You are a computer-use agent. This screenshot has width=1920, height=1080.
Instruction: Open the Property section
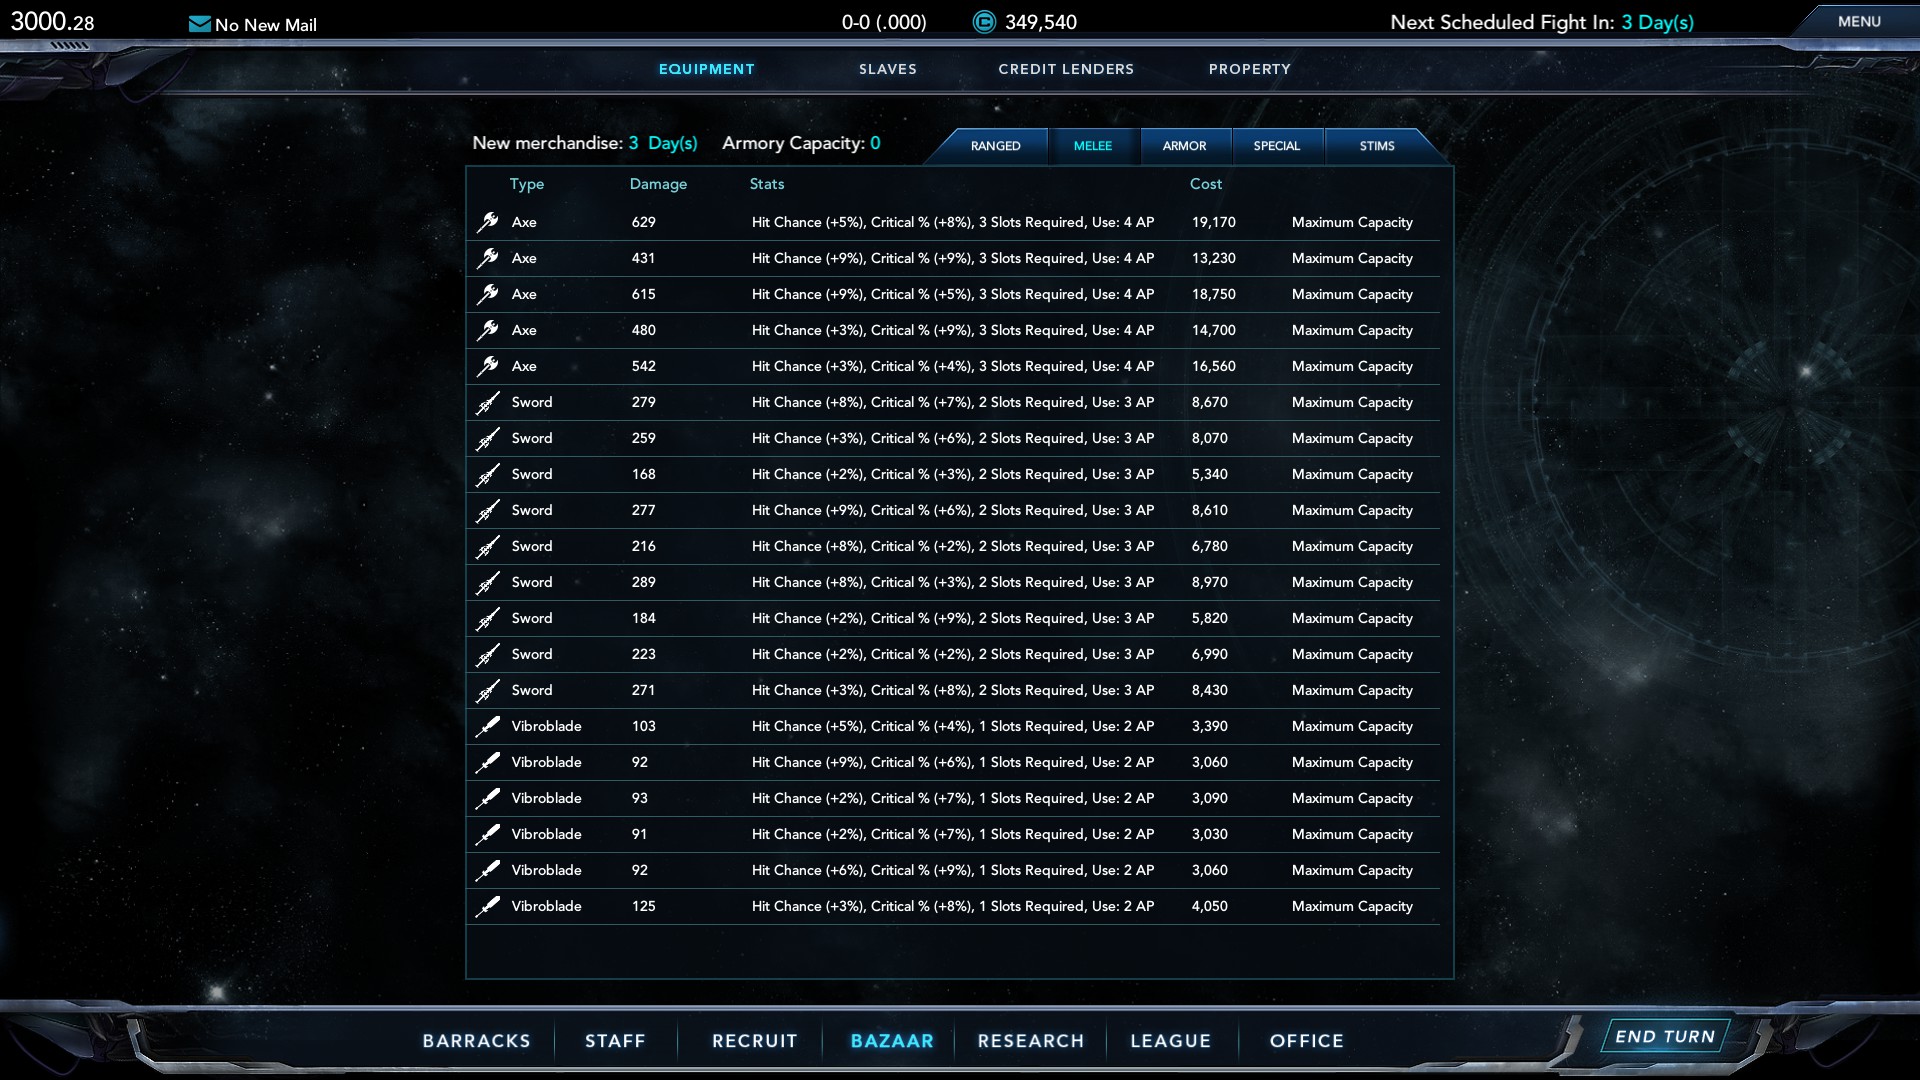(1250, 69)
